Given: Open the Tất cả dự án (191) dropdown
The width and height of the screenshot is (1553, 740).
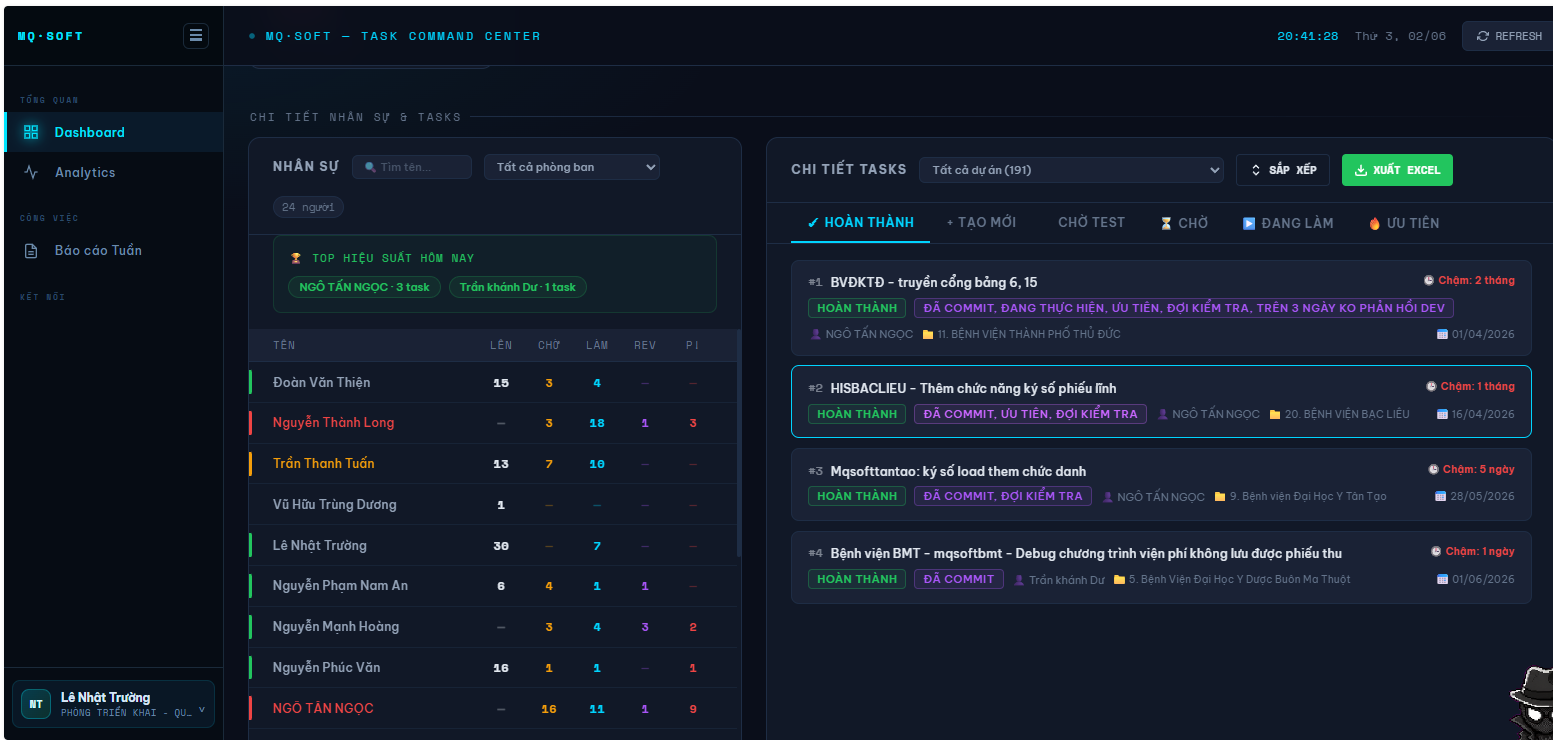Looking at the screenshot, I should coord(1071,170).
